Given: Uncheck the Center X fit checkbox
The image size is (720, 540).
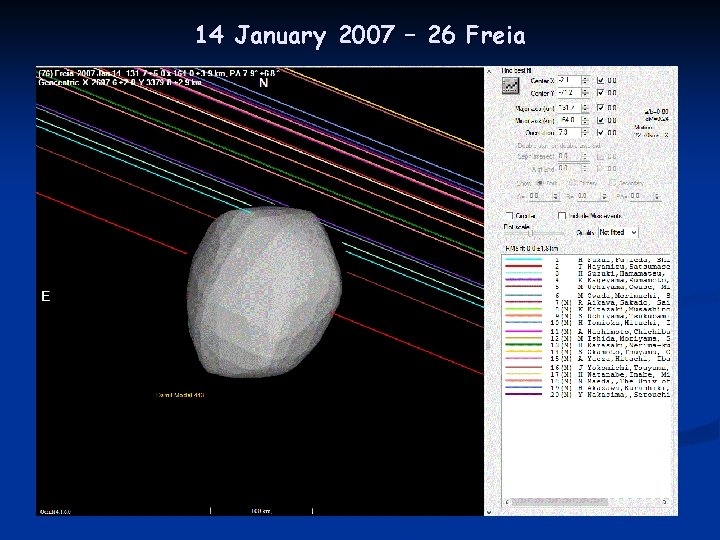Looking at the screenshot, I should point(599,80).
